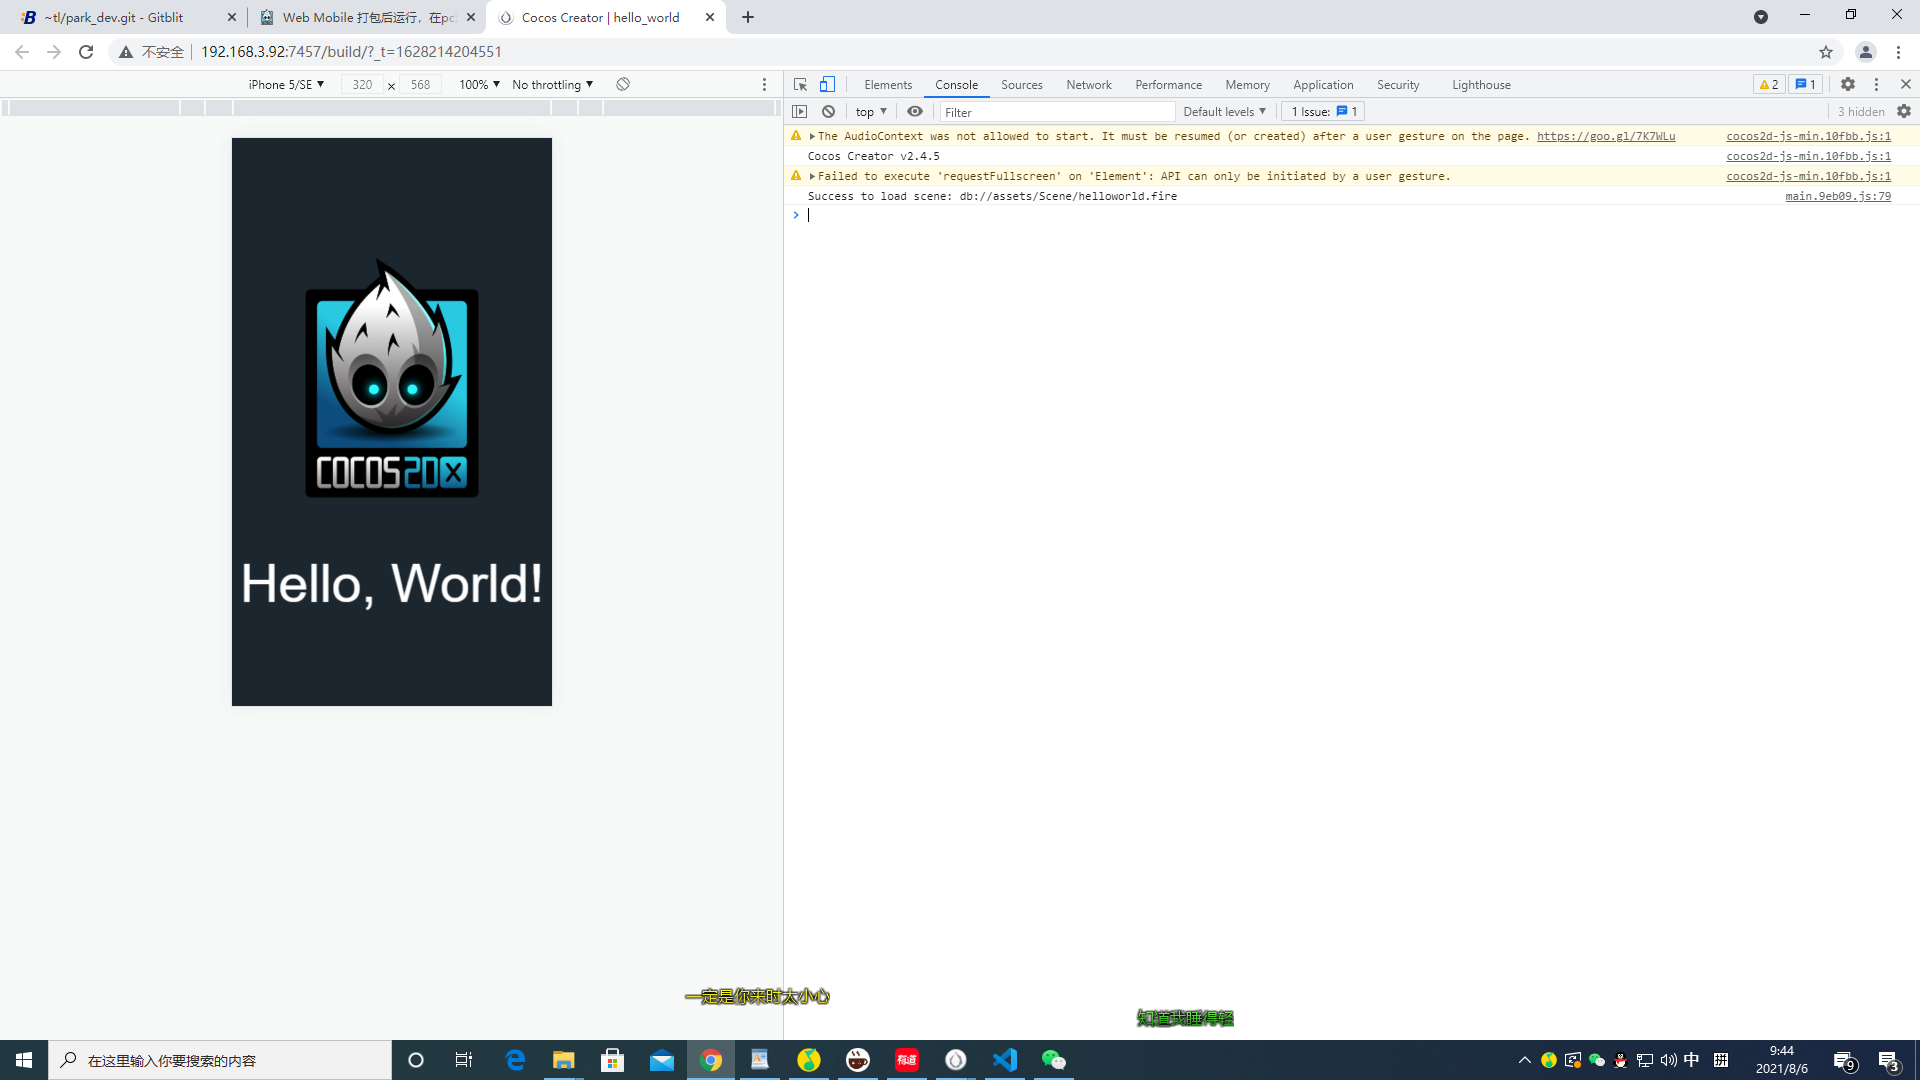Toggle the console sidebar panel icon
Image resolution: width=1920 pixels, height=1080 pixels.
point(800,112)
